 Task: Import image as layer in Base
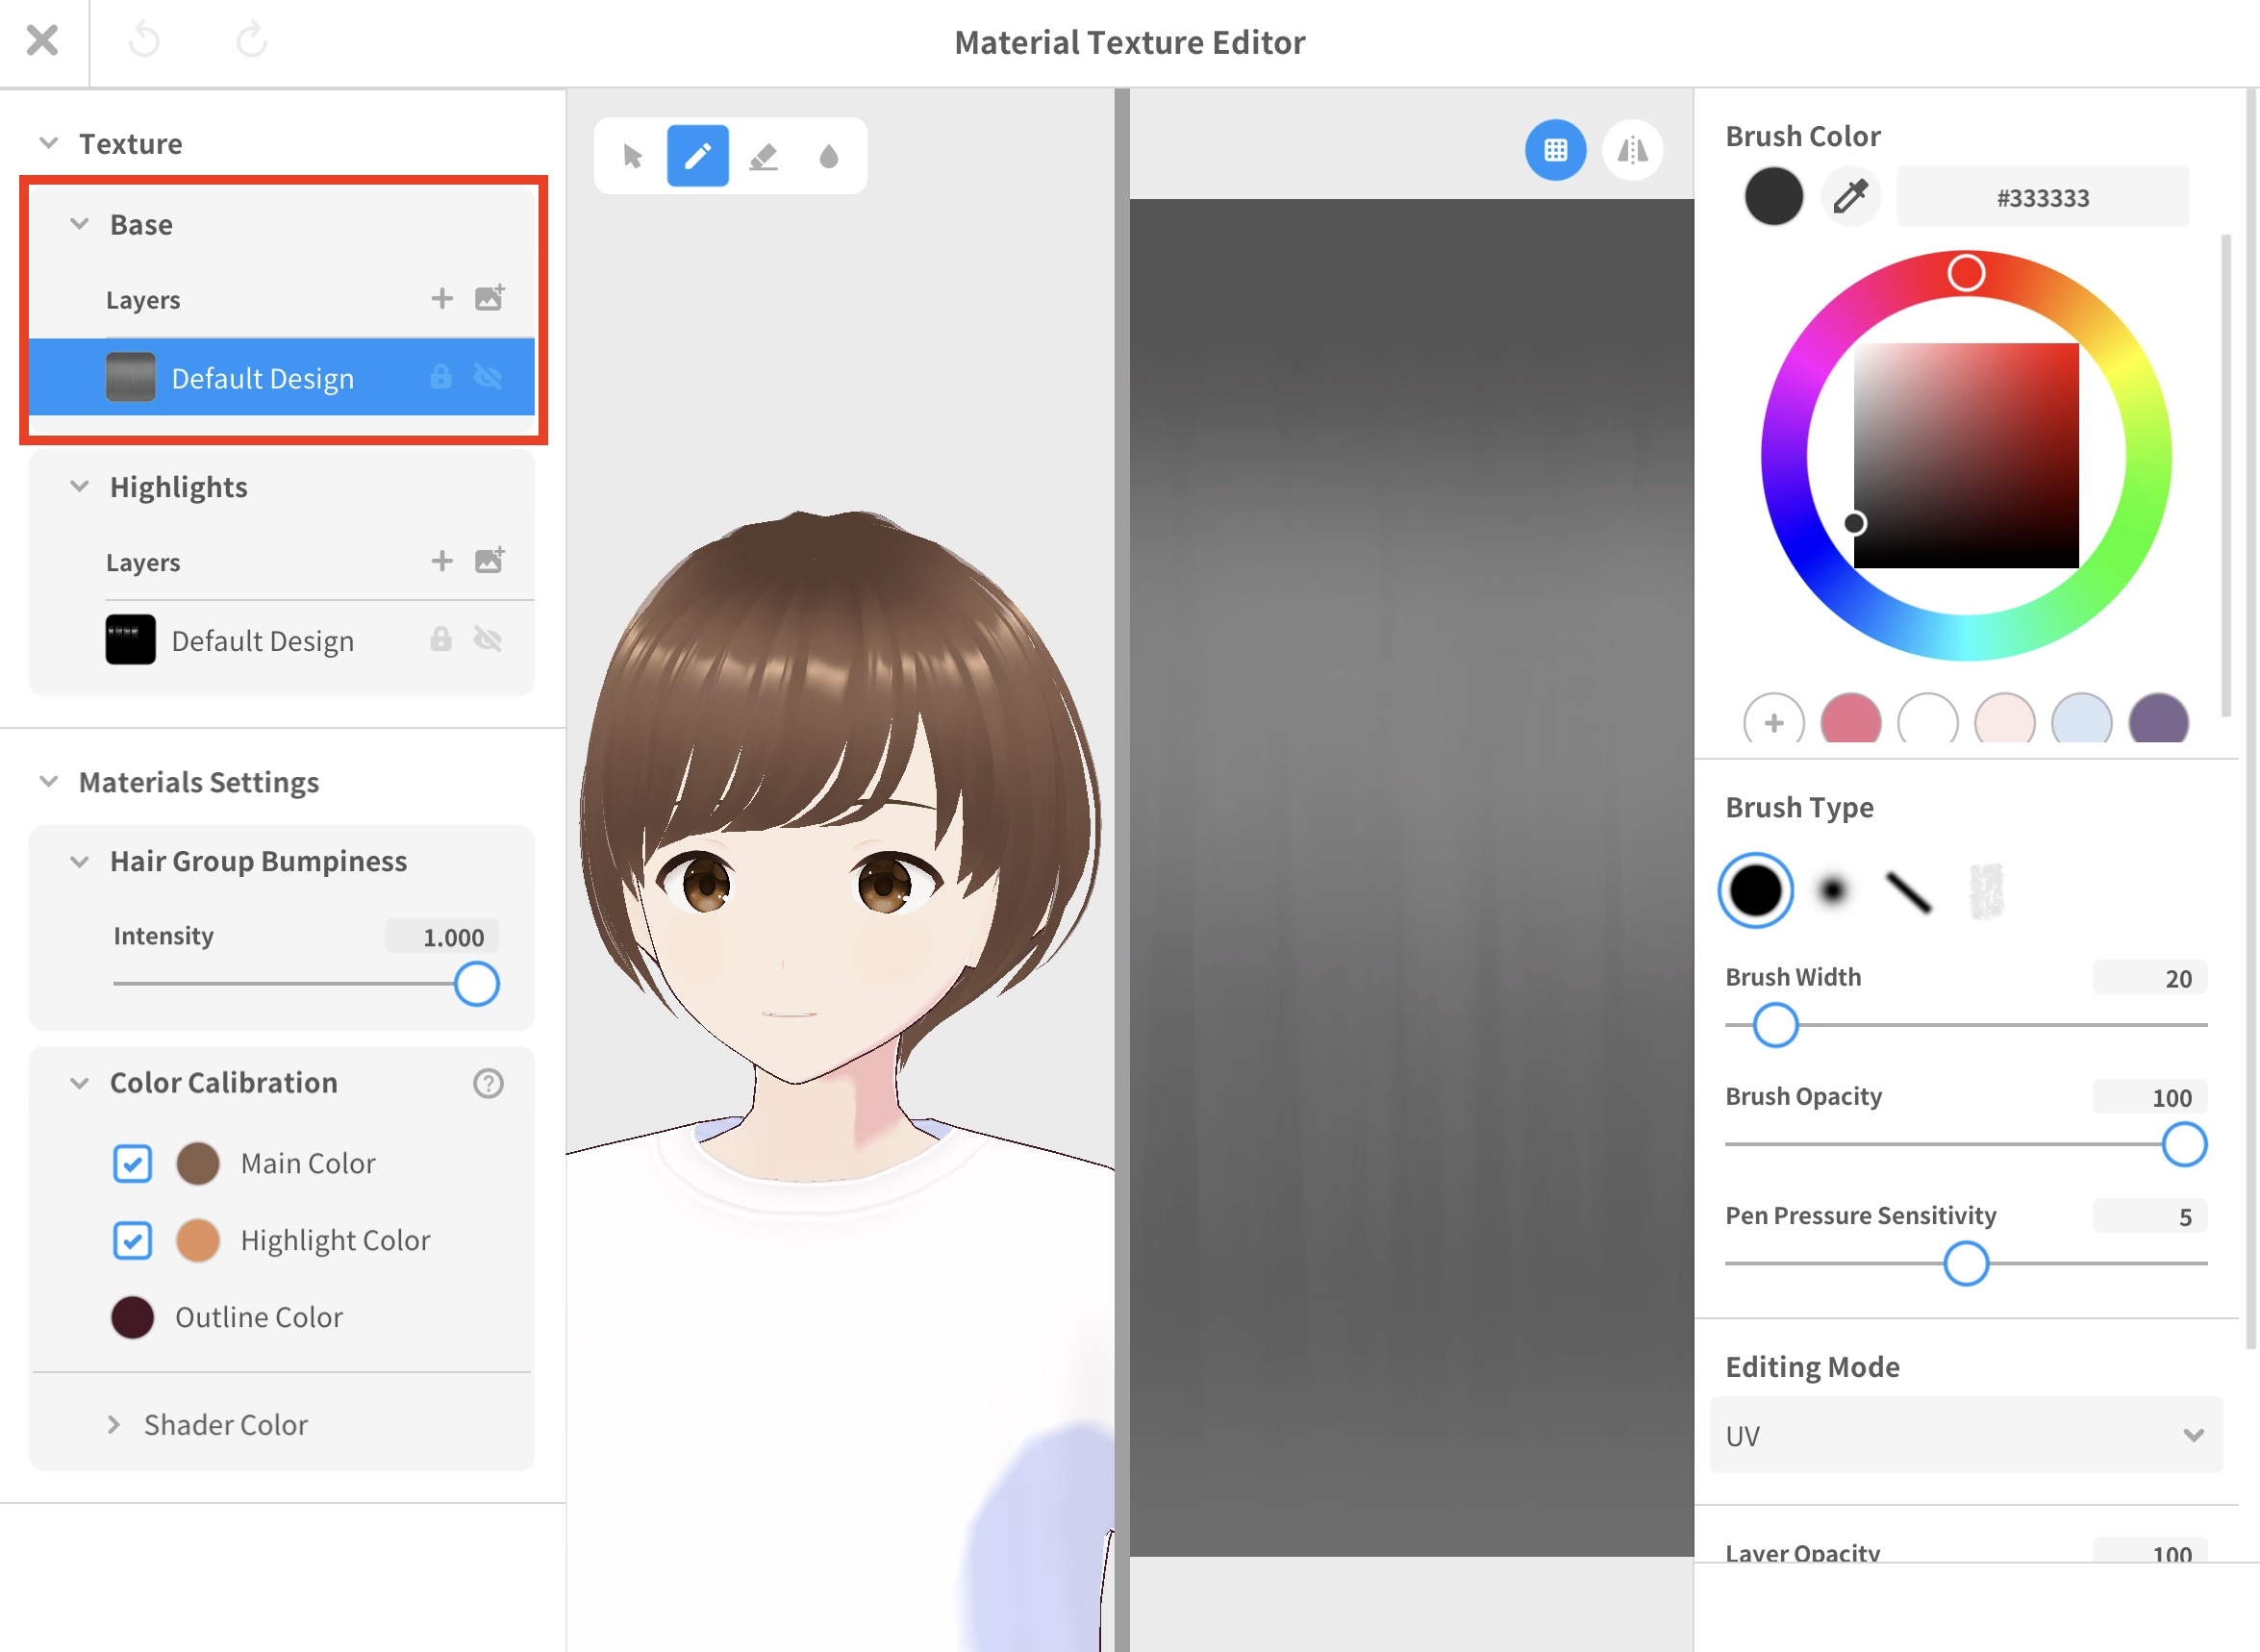pos(489,298)
